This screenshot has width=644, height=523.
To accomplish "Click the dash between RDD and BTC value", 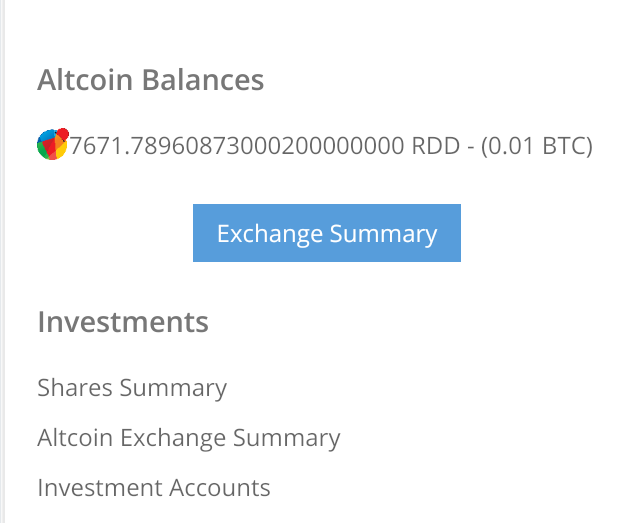I will point(470,147).
